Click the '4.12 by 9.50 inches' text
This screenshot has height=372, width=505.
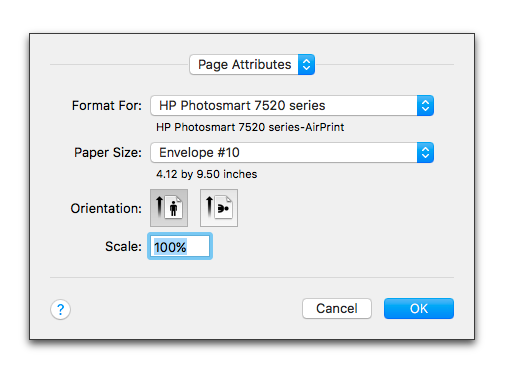click(207, 174)
